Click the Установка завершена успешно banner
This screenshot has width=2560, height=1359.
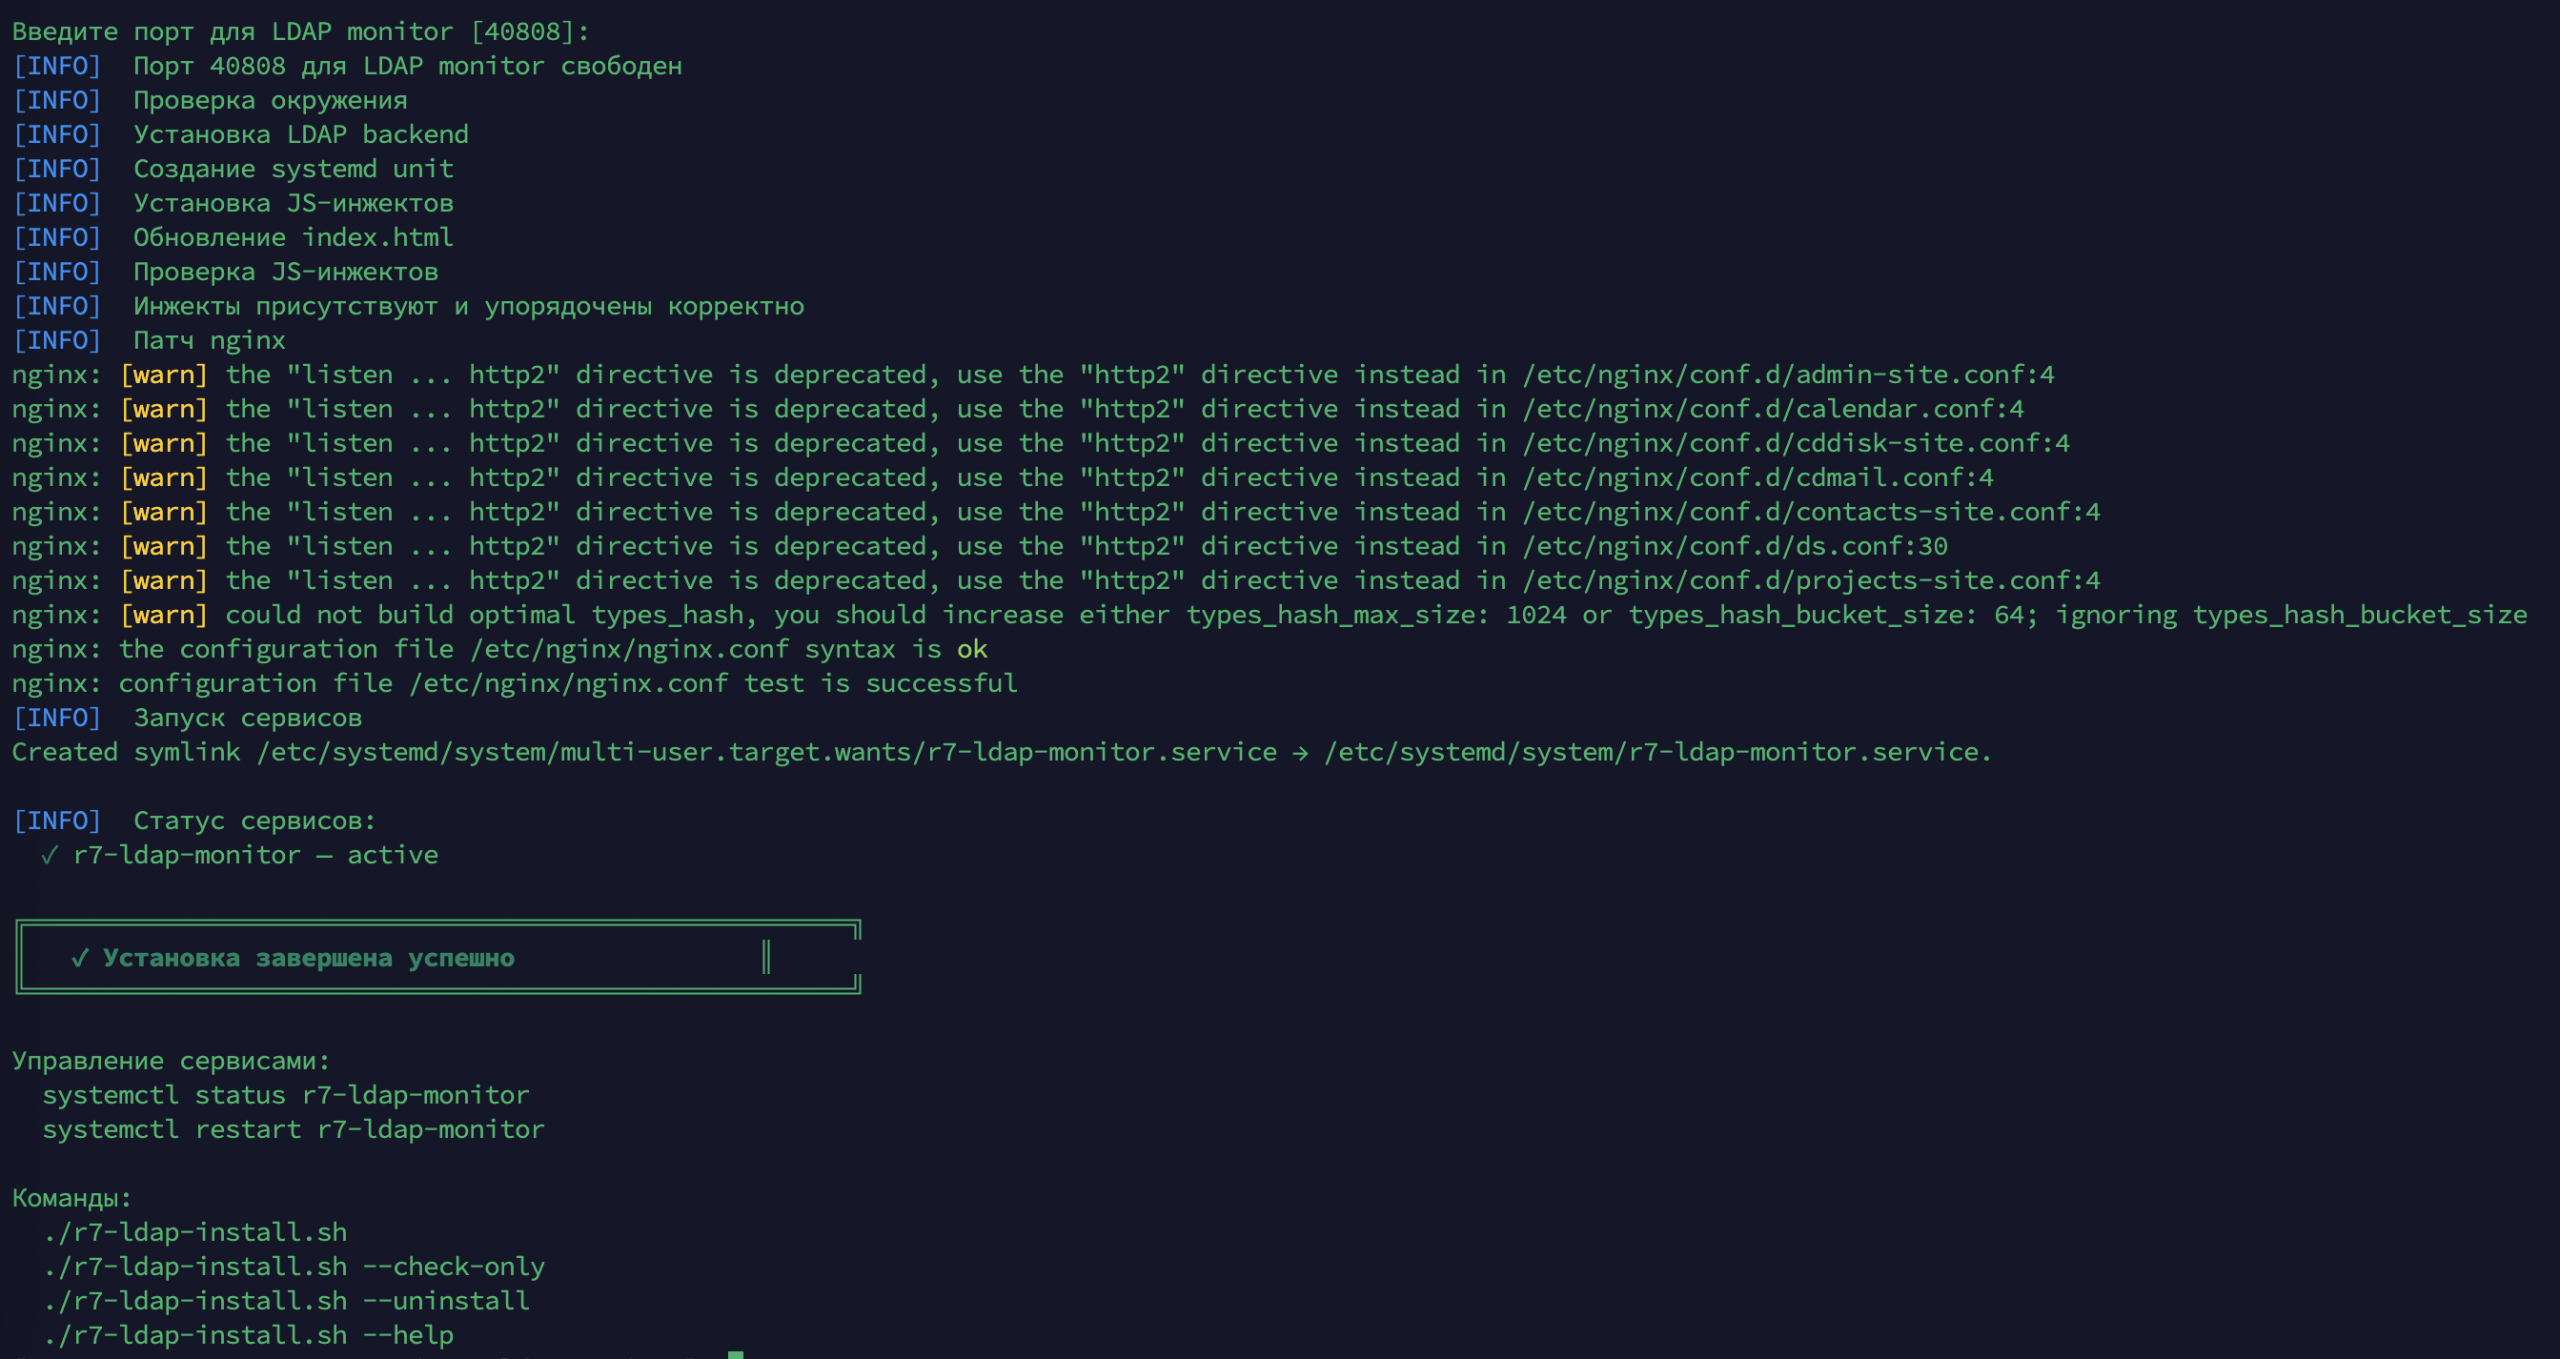[305, 957]
